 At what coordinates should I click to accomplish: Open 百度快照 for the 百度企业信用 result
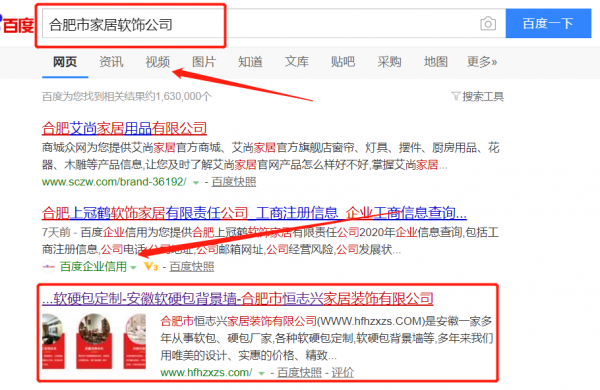pyautogui.click(x=192, y=266)
